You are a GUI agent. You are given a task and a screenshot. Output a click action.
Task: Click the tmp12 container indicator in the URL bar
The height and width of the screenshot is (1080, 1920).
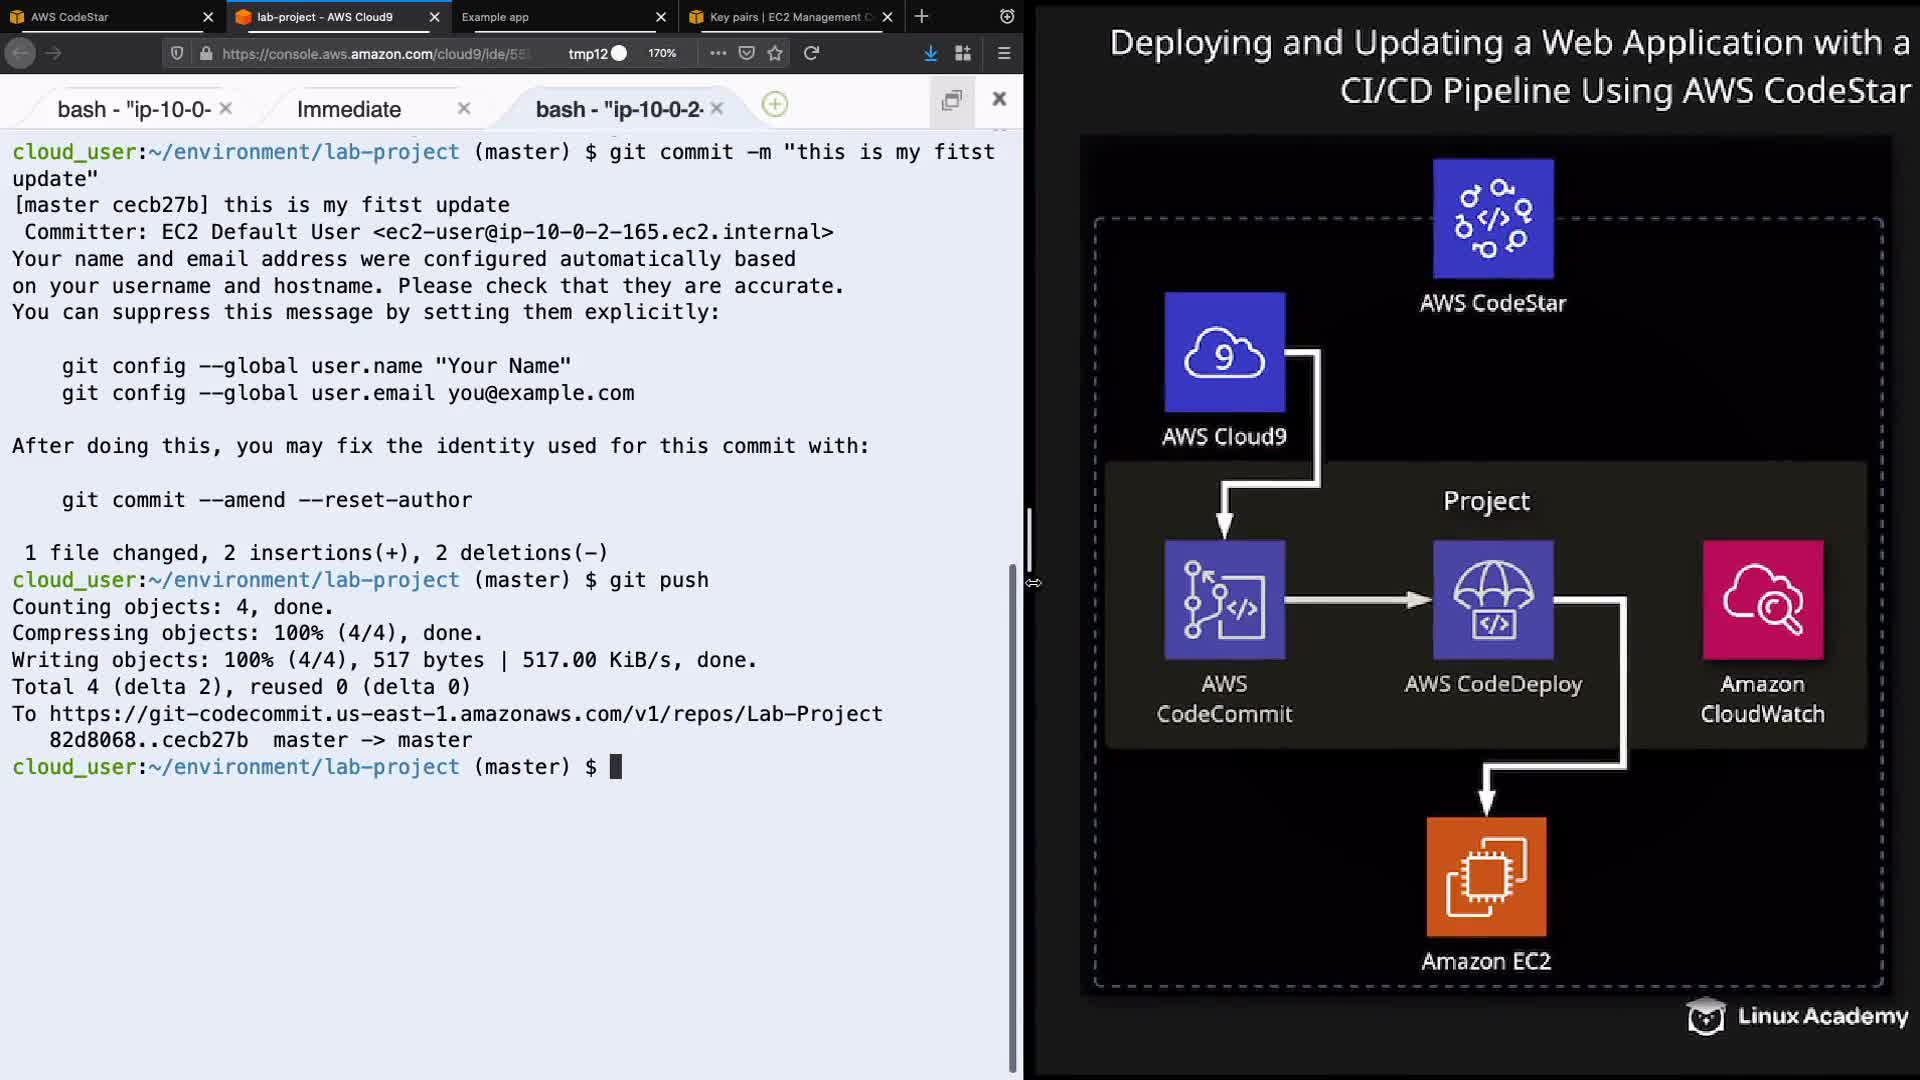597,53
